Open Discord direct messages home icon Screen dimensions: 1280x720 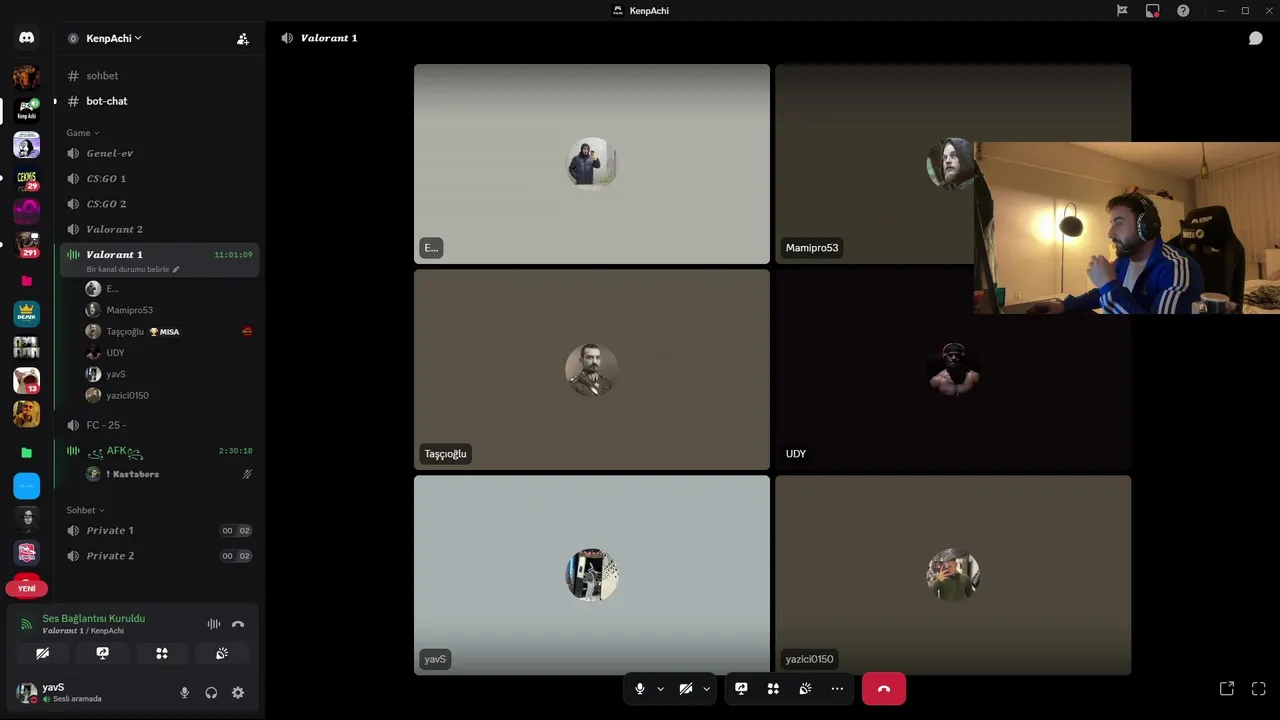[26, 38]
